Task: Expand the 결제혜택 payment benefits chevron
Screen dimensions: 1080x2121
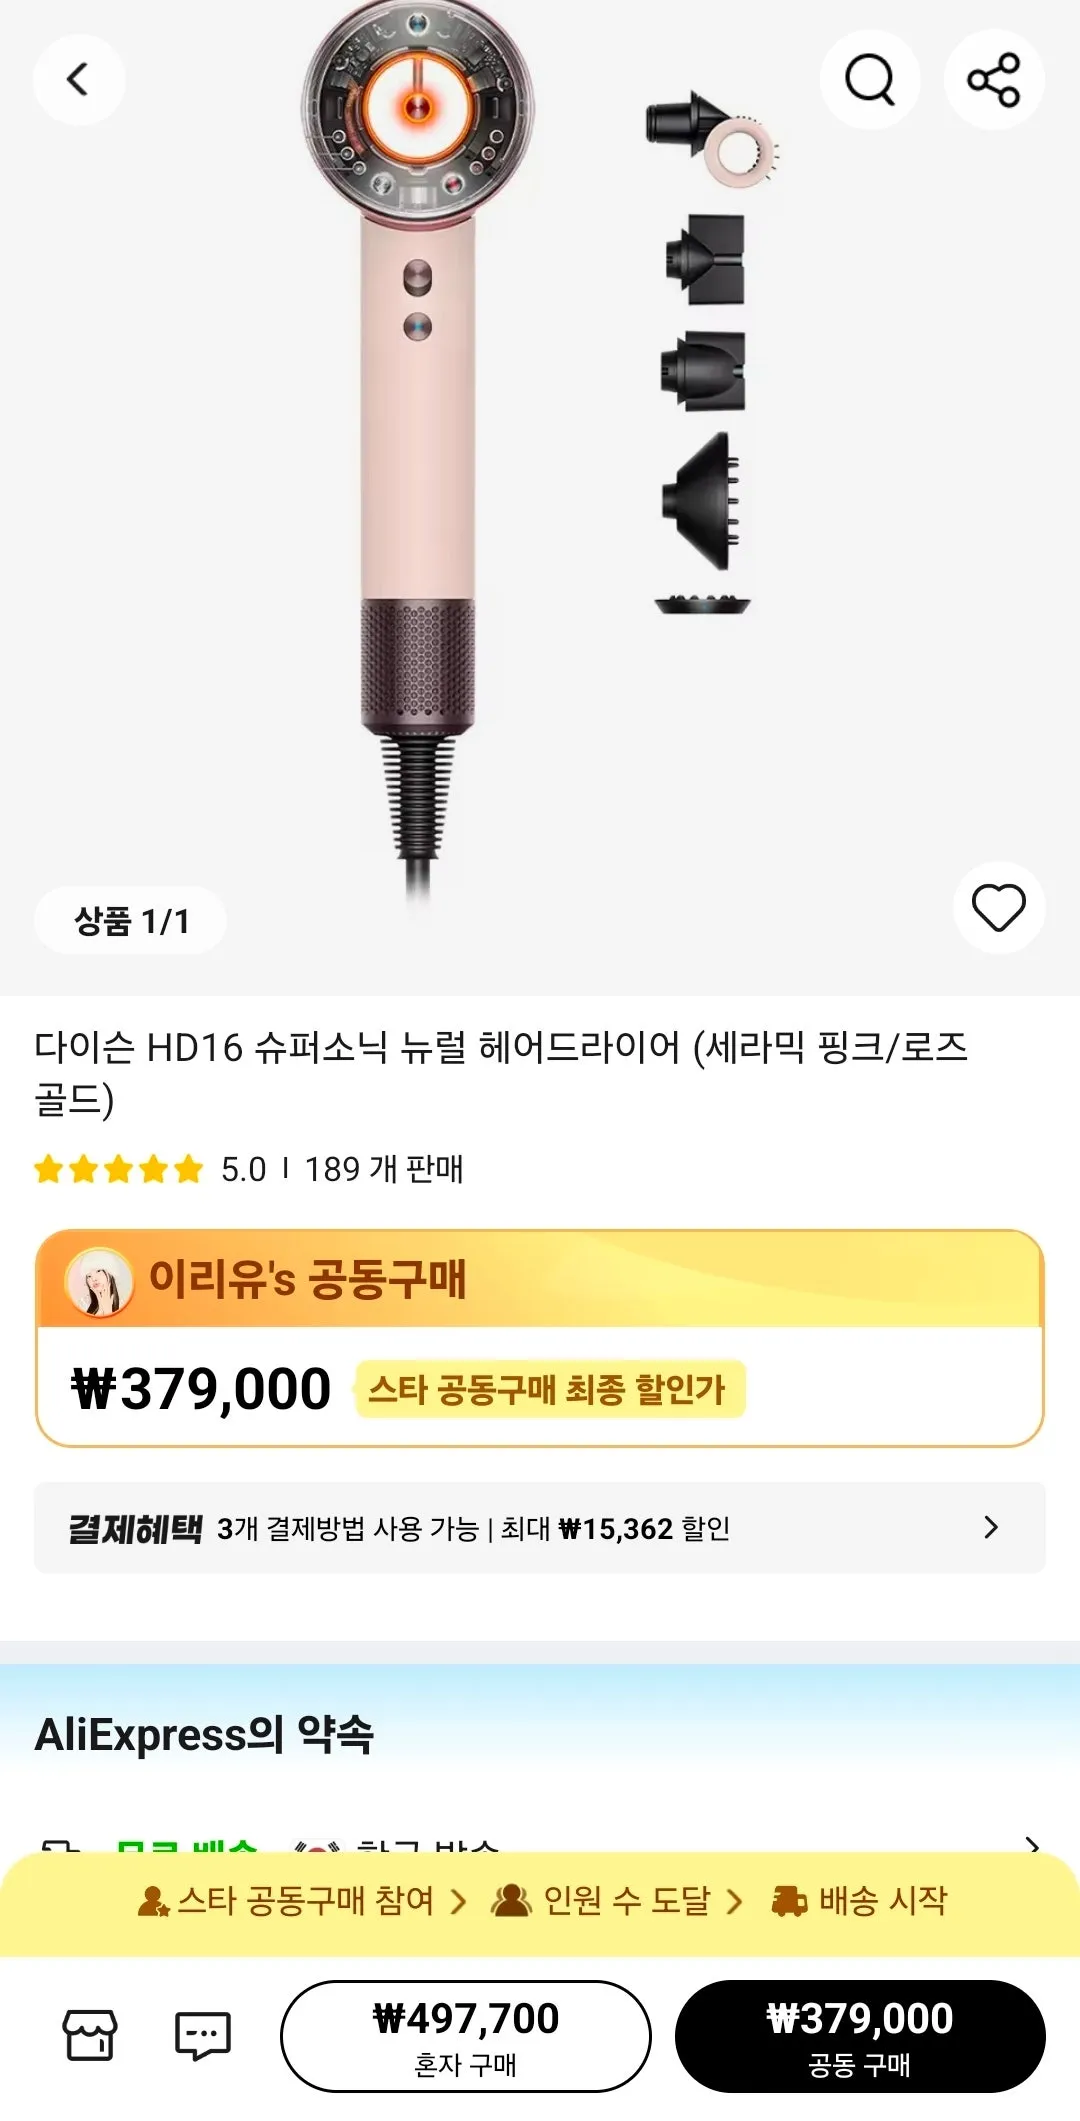Action: (x=990, y=1527)
